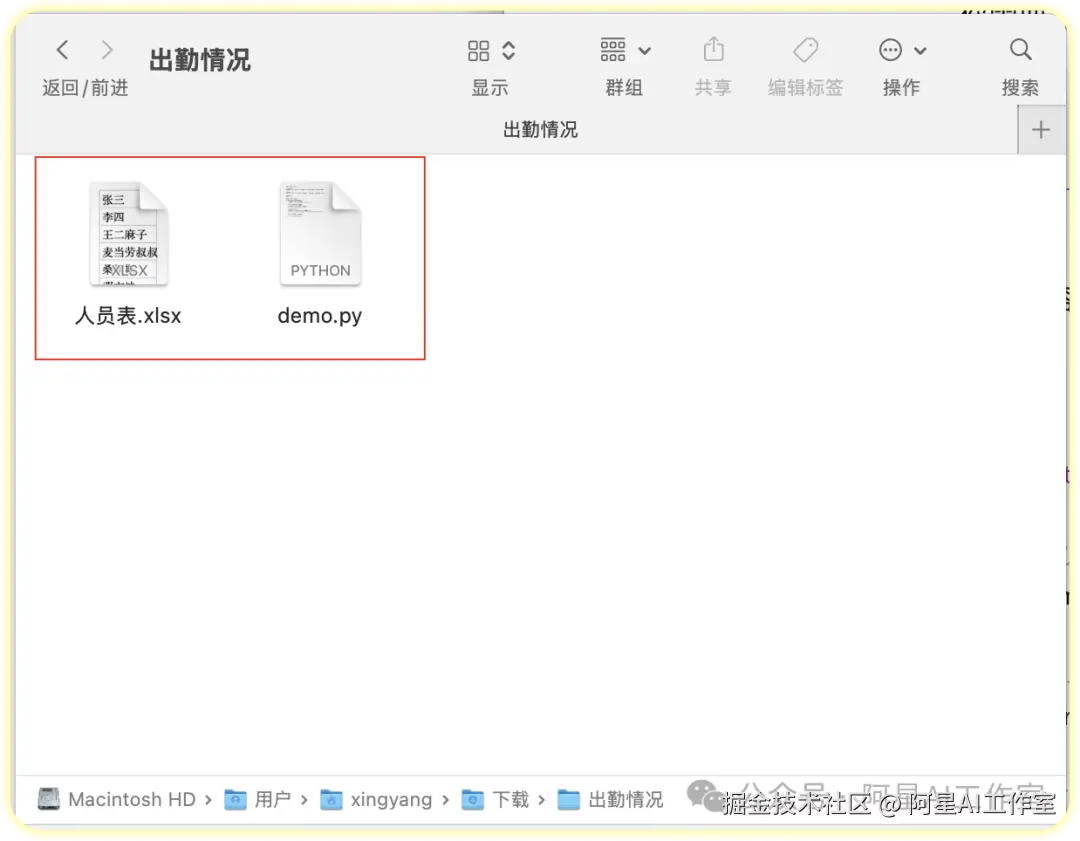Click the 下载 folder icon in path bar
Screen dimensions: 1080x841
tap(473, 799)
